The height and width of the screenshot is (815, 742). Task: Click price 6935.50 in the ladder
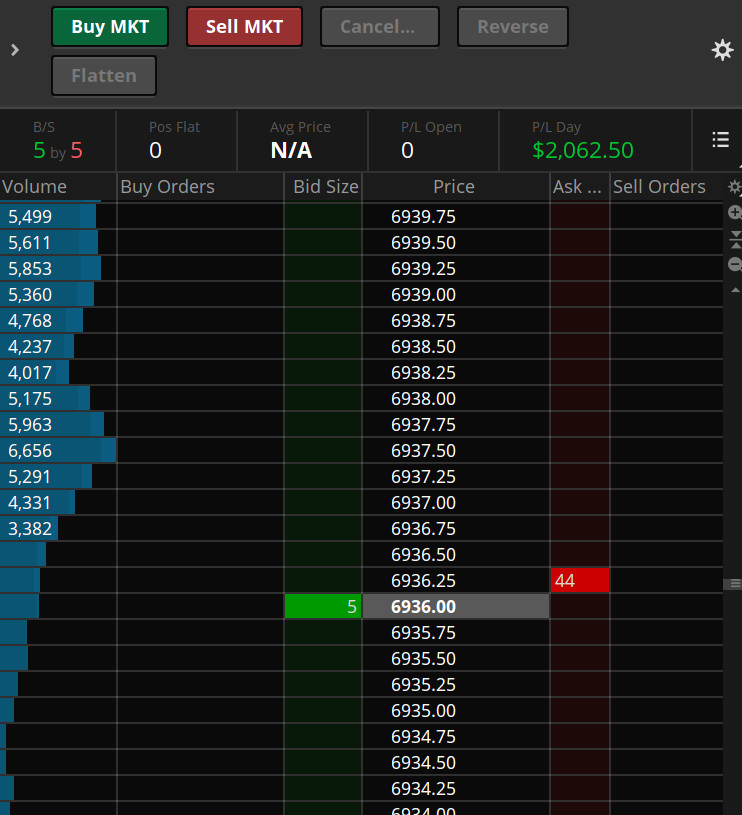[423, 658]
